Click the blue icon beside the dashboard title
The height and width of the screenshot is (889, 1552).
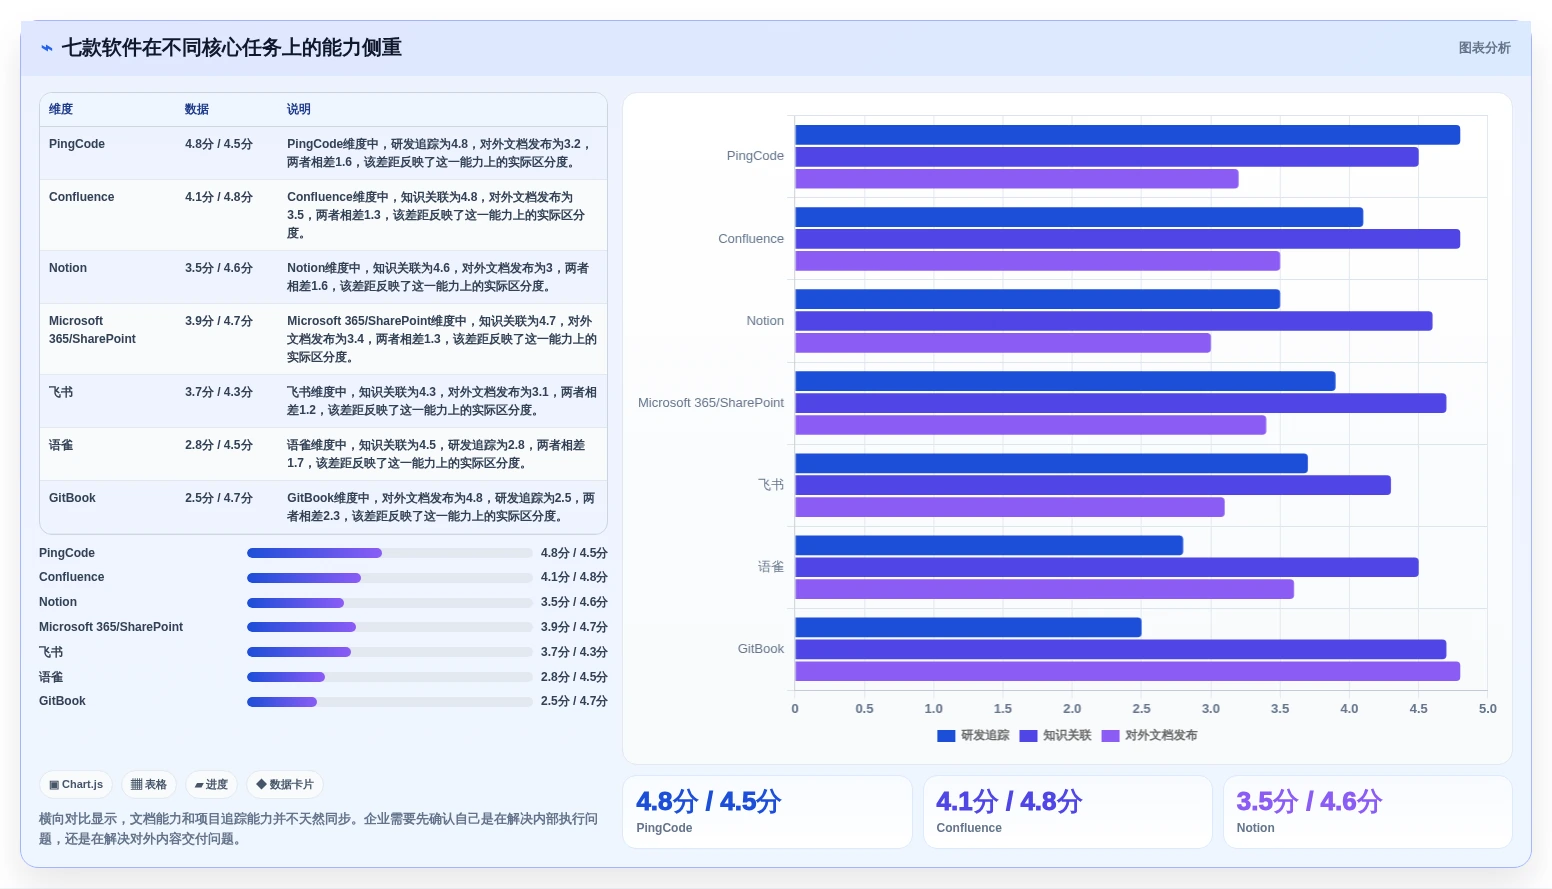pyautogui.click(x=46, y=48)
